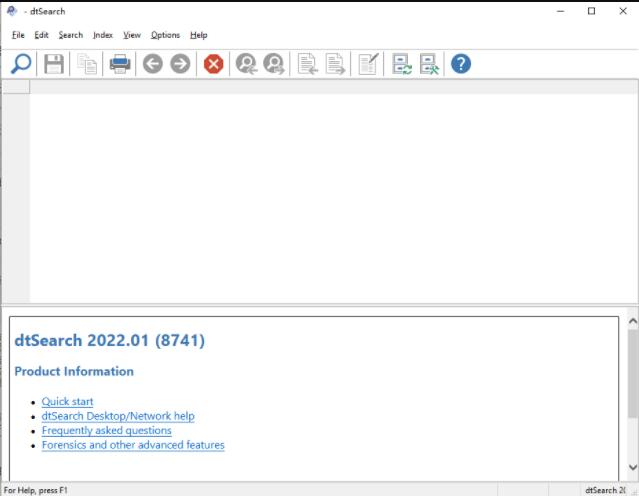Jump to previous hit icon
The width and height of the screenshot is (639, 496).
click(x=247, y=64)
